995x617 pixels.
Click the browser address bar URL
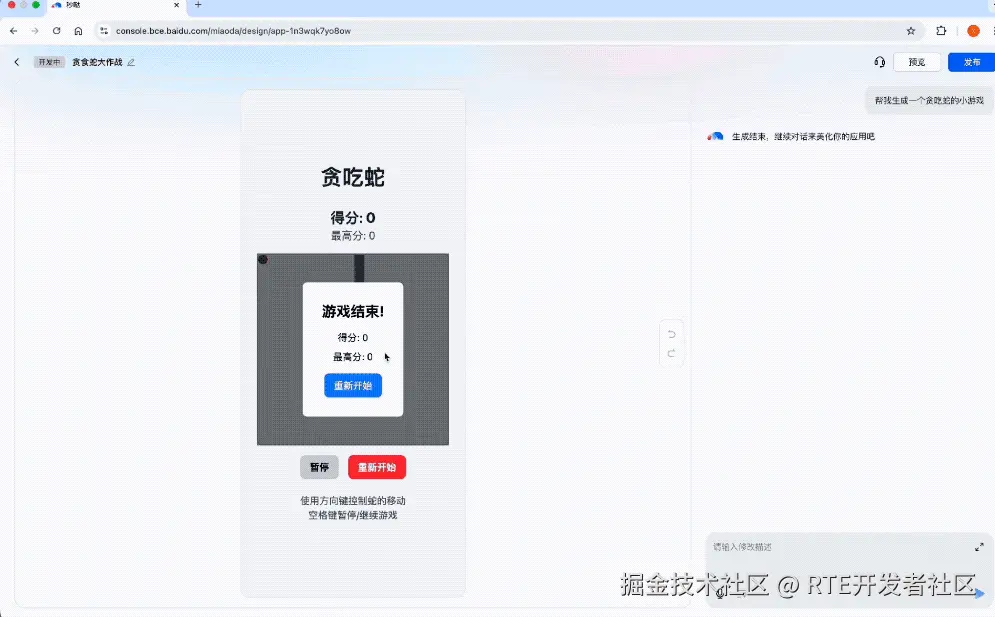coord(233,30)
